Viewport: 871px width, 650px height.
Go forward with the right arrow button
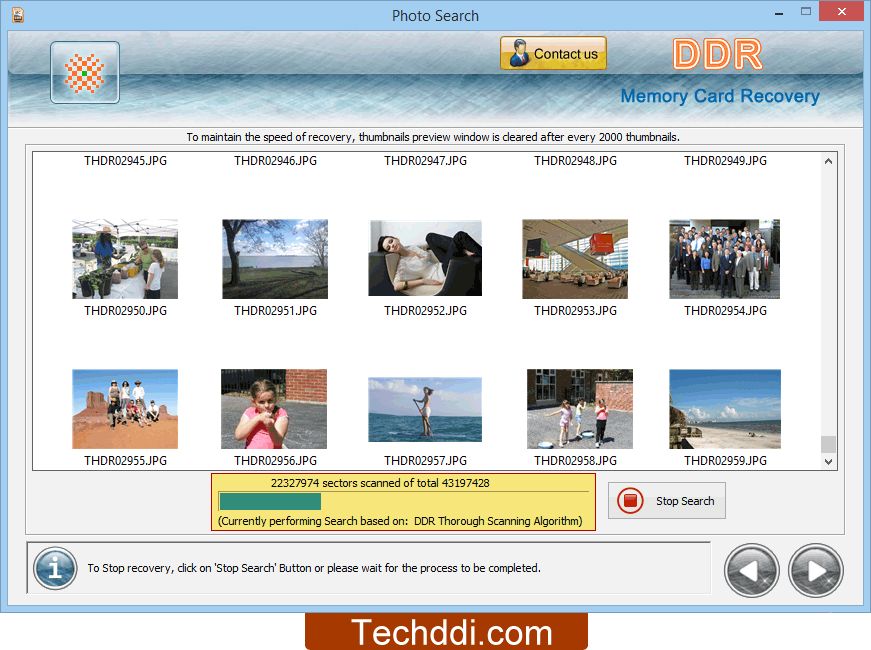pos(815,571)
